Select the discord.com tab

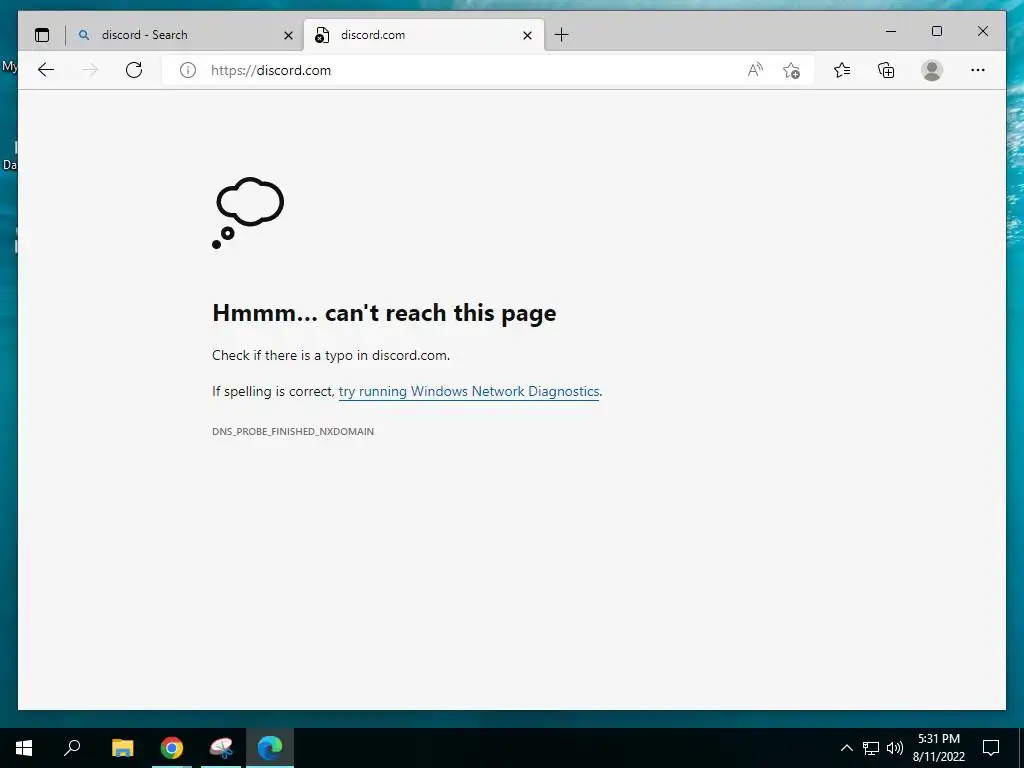[423, 35]
